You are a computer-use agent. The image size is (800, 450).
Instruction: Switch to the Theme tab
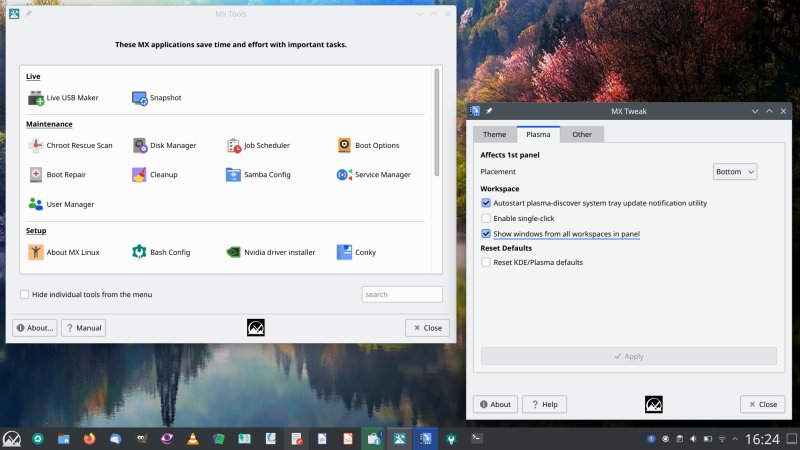coord(494,134)
